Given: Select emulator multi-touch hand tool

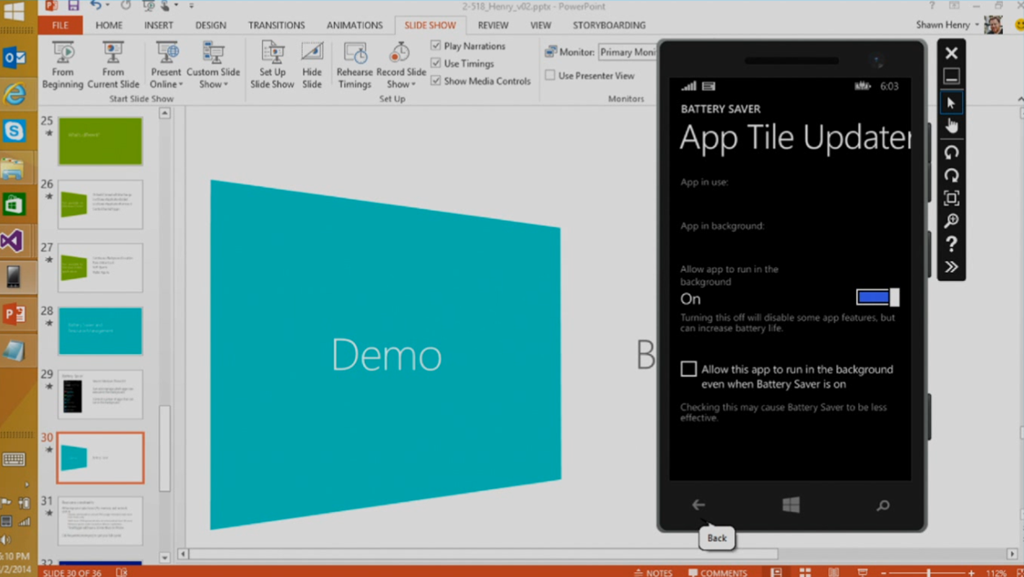Looking at the screenshot, I should (x=952, y=125).
